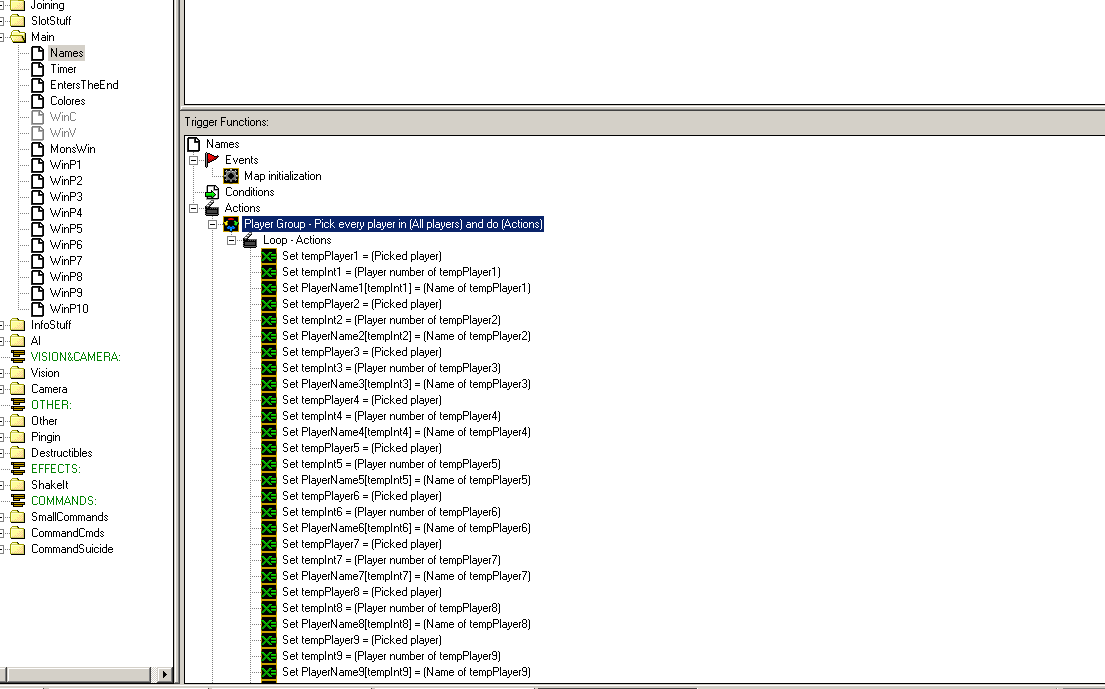
Task: Select the SmallCommands folder
Action: (69, 516)
